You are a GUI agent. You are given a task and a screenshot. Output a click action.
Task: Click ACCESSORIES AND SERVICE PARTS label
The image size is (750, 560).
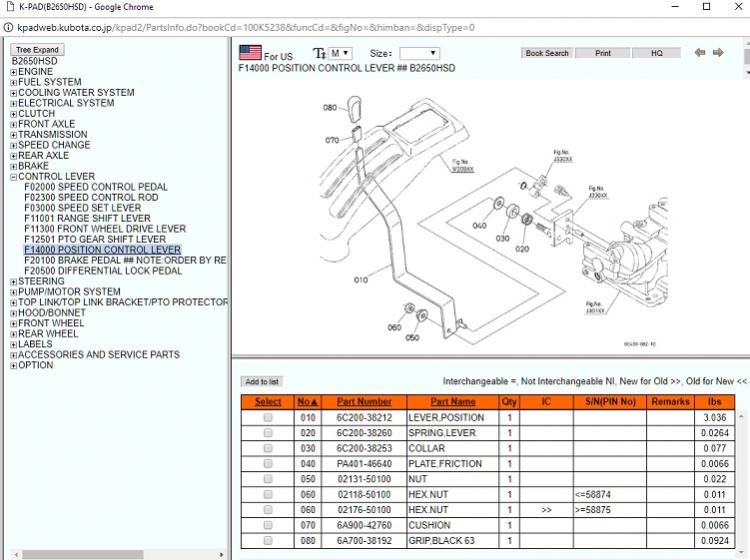tap(99, 355)
